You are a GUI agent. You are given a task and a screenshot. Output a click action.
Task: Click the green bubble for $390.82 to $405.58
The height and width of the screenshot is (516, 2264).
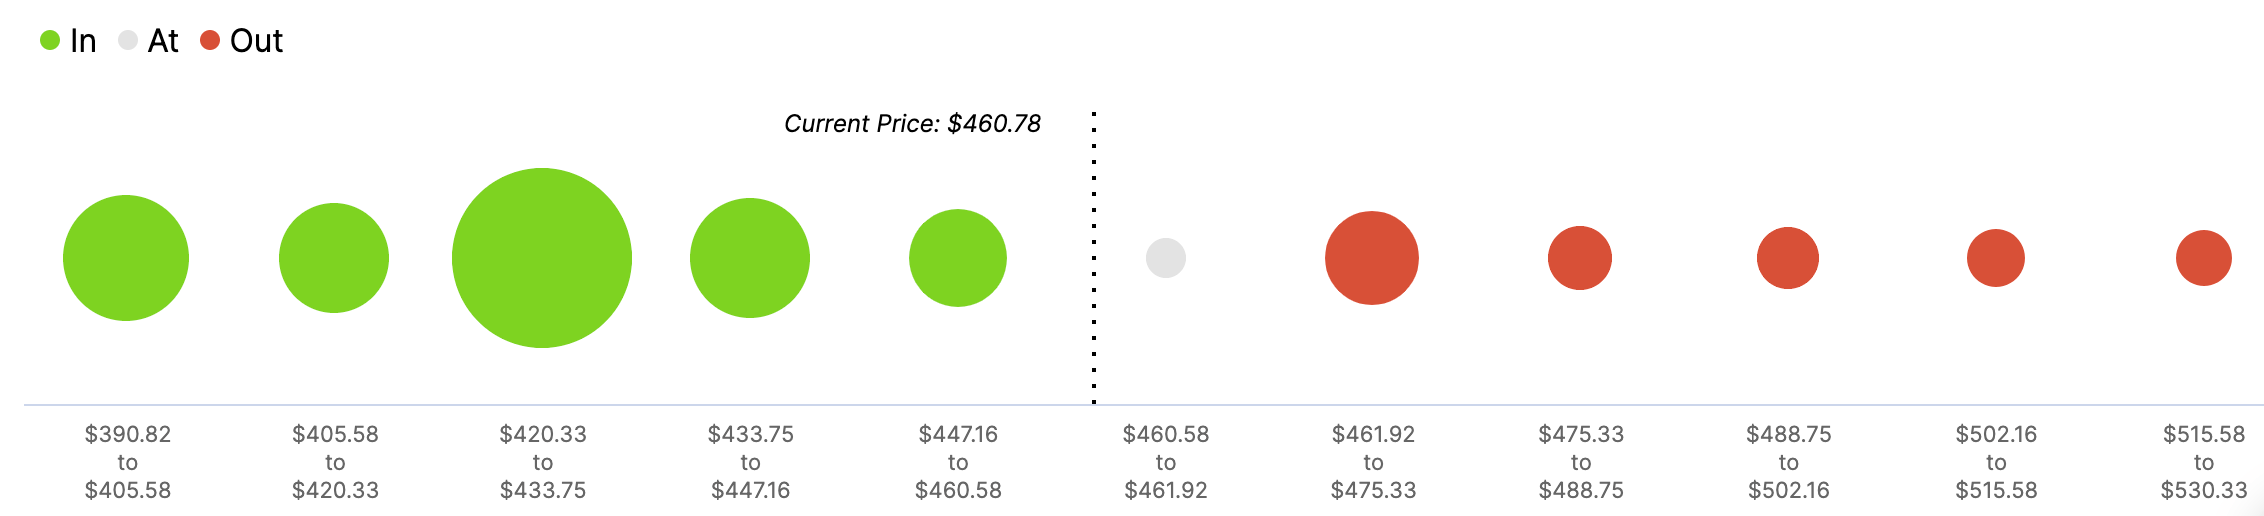coord(126,258)
